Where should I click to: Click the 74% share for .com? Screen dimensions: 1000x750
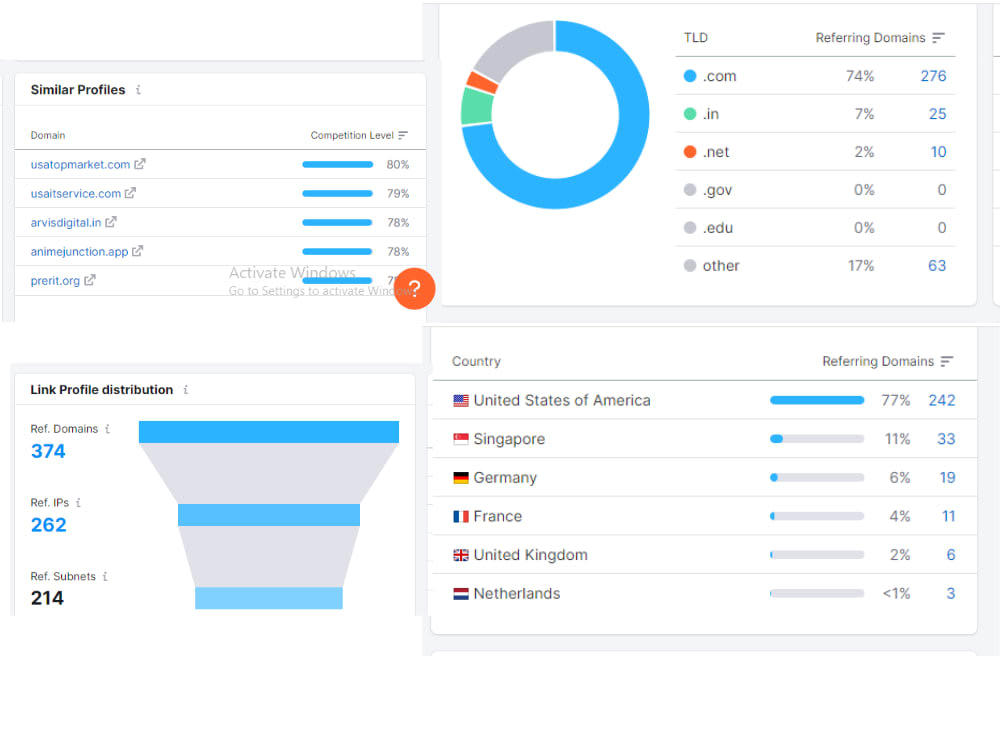[x=860, y=76]
